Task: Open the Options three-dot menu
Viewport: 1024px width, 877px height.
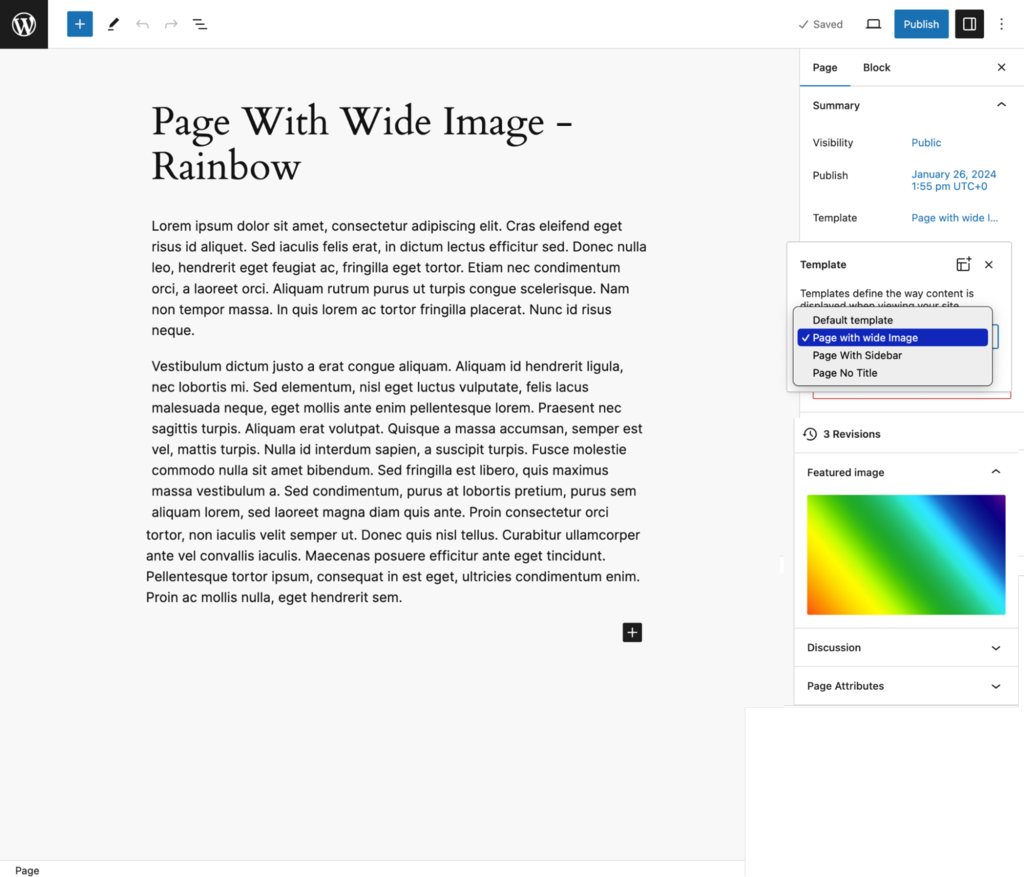Action: (x=1002, y=24)
